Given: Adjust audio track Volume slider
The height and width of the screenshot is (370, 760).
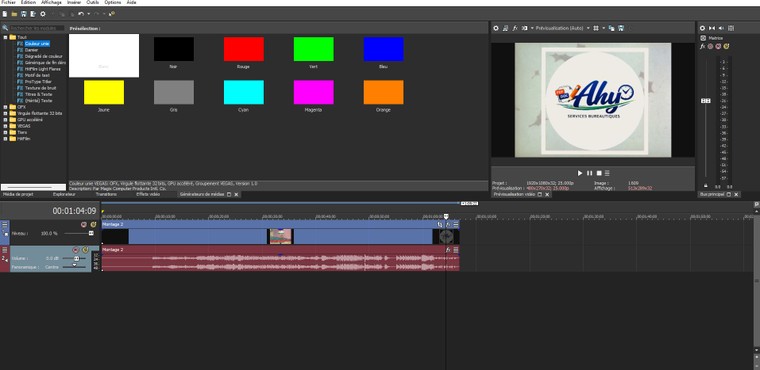Looking at the screenshot, I should (76, 259).
